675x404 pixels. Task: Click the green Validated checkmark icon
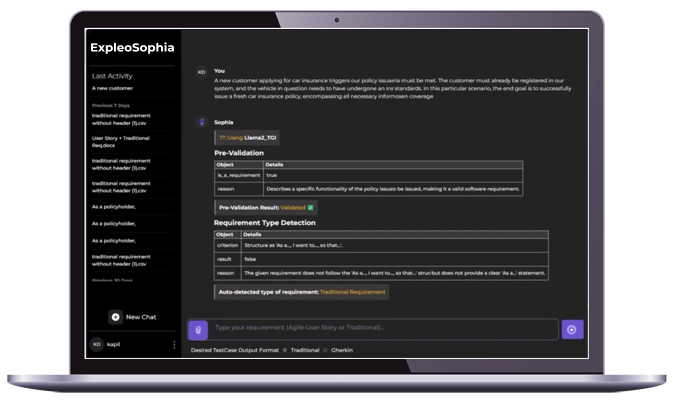point(310,208)
